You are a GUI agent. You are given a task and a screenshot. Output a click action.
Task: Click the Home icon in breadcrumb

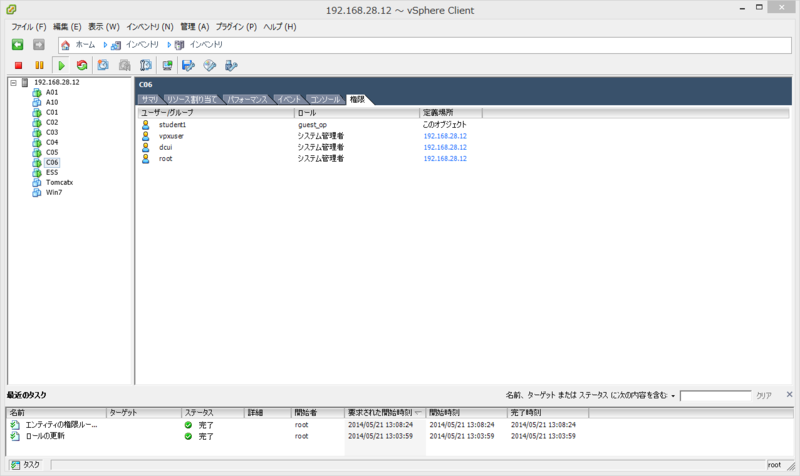click(65, 45)
